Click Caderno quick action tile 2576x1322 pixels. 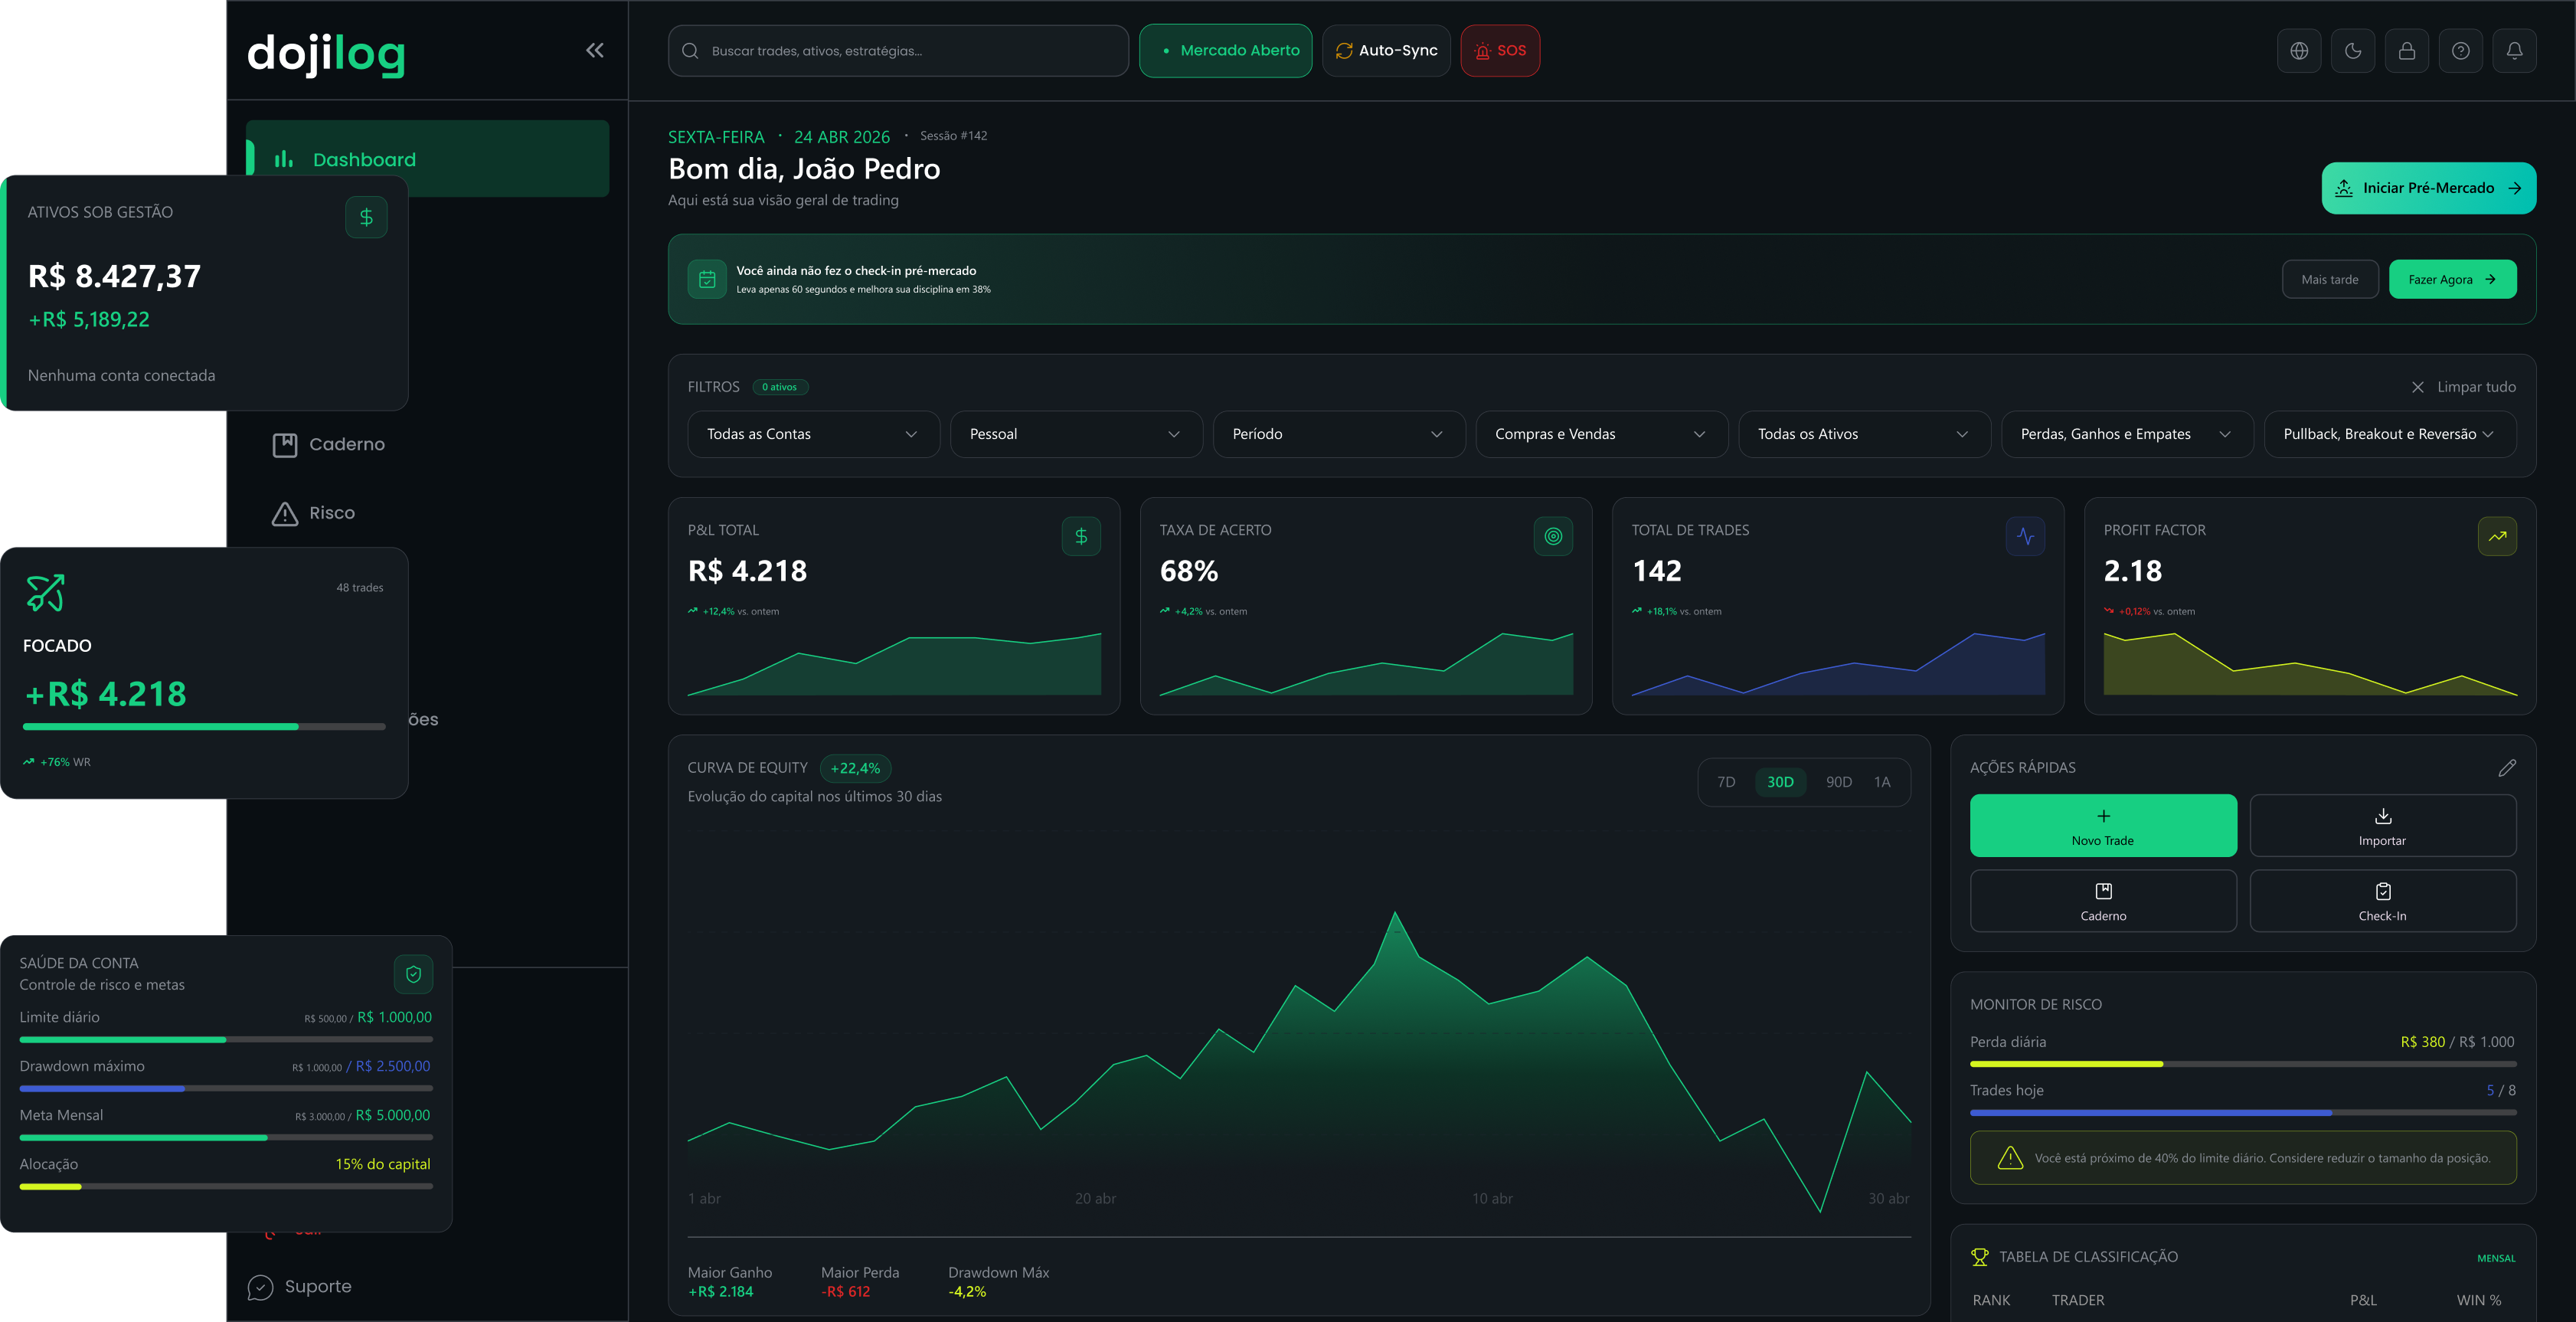pyautogui.click(x=2103, y=901)
